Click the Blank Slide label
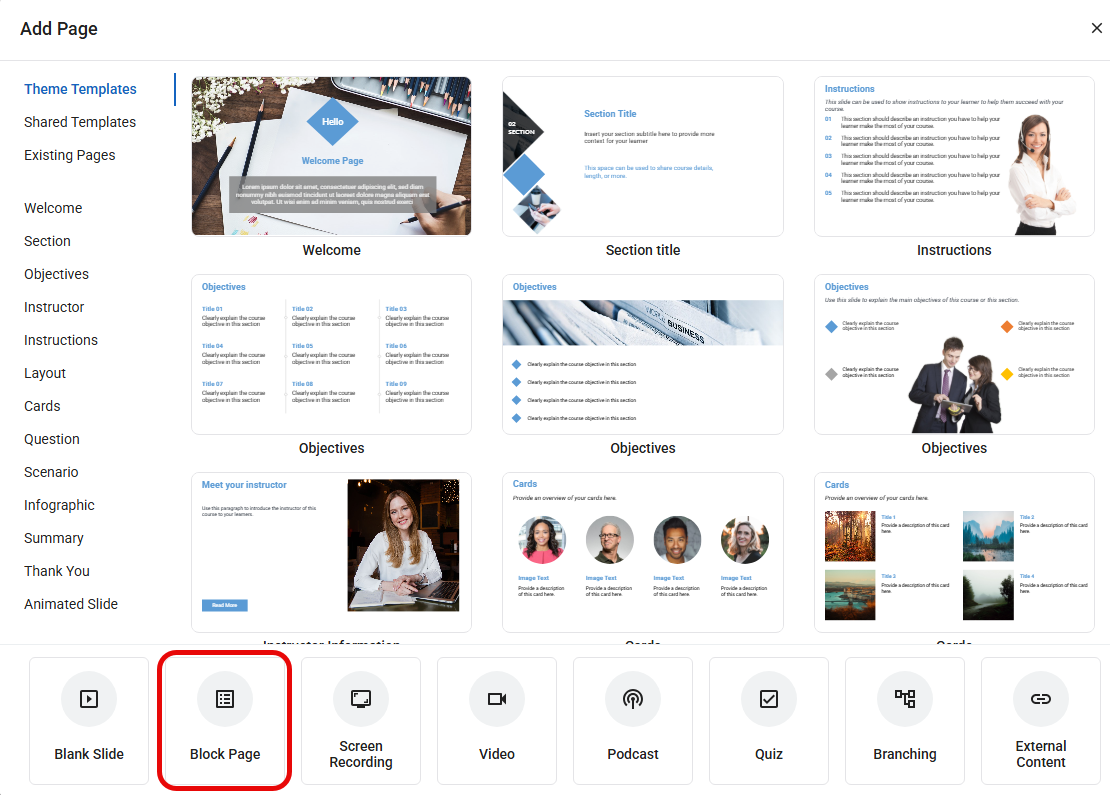Screen dimensions: 1110x795 point(89,754)
